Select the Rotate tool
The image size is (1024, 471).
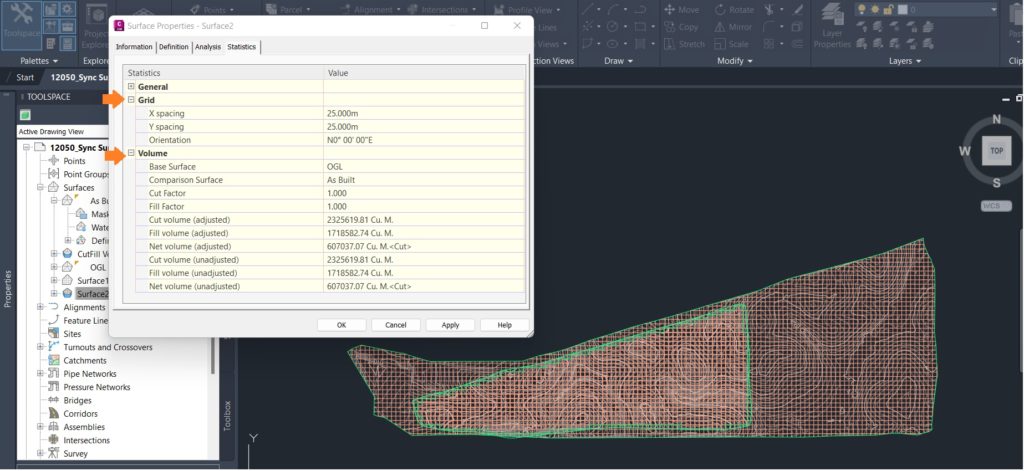pyautogui.click(x=736, y=10)
